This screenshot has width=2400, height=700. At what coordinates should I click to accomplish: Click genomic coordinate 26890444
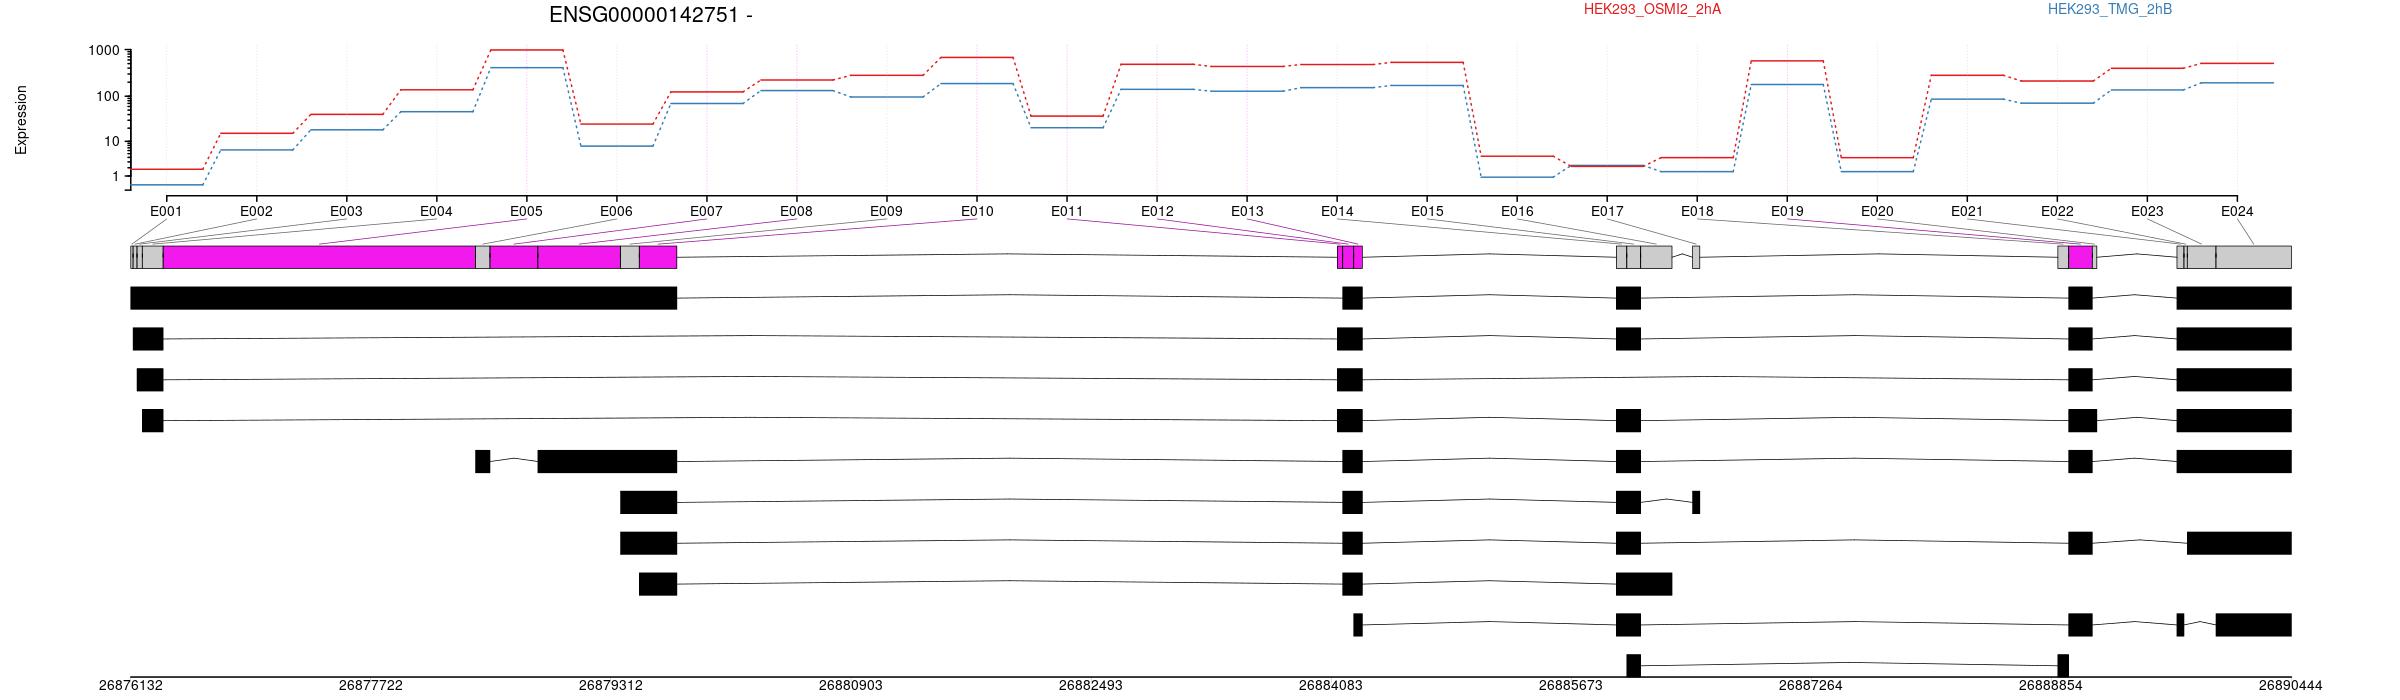point(2291,686)
